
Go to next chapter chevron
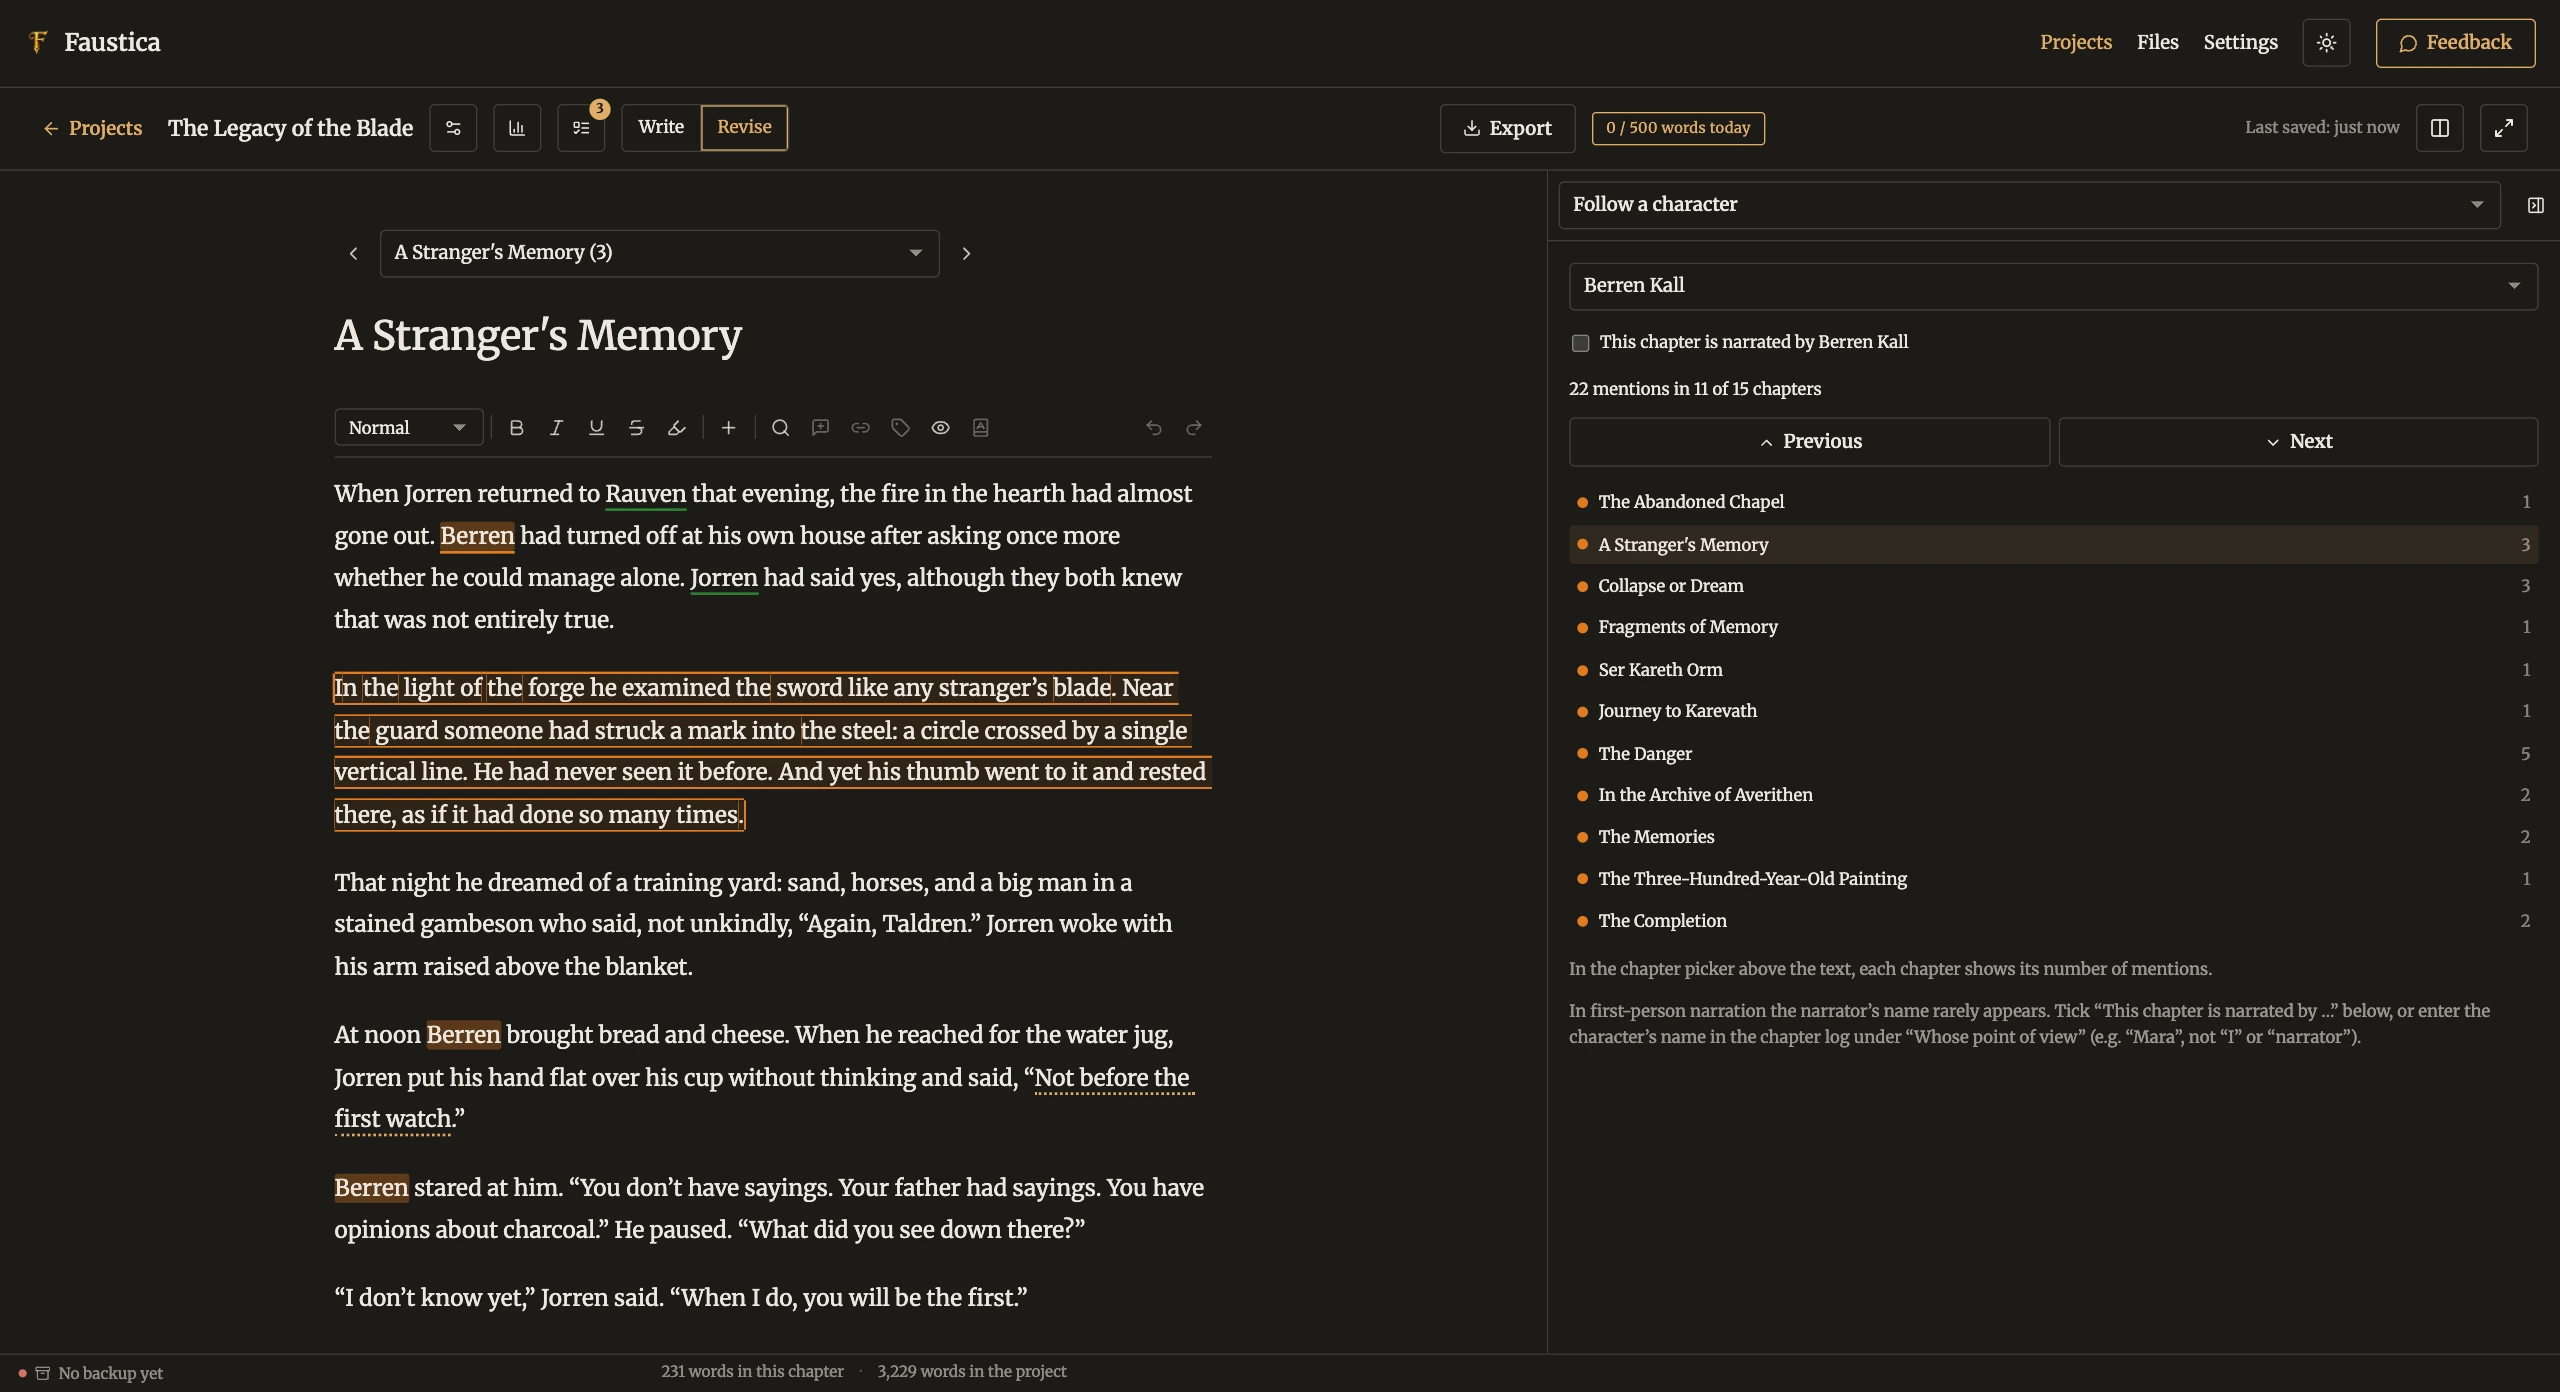pyautogui.click(x=966, y=254)
